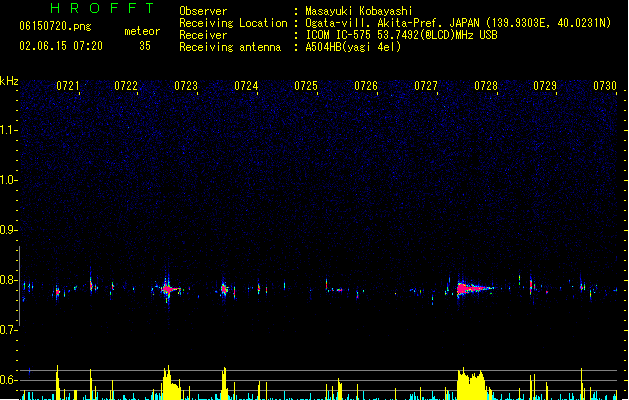
Task: Select the file name 06150720.png
Action: click(x=55, y=26)
